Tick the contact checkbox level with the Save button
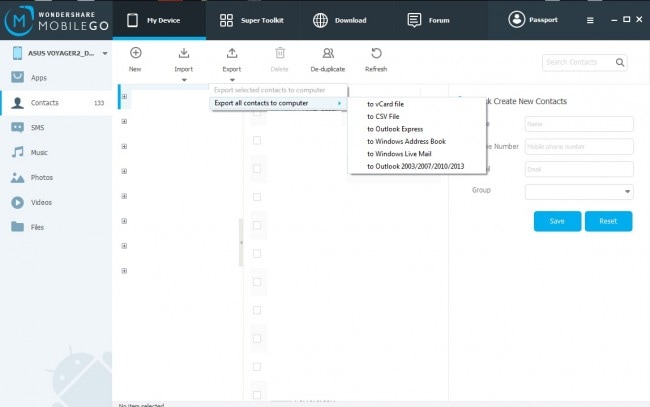 [x=257, y=225]
